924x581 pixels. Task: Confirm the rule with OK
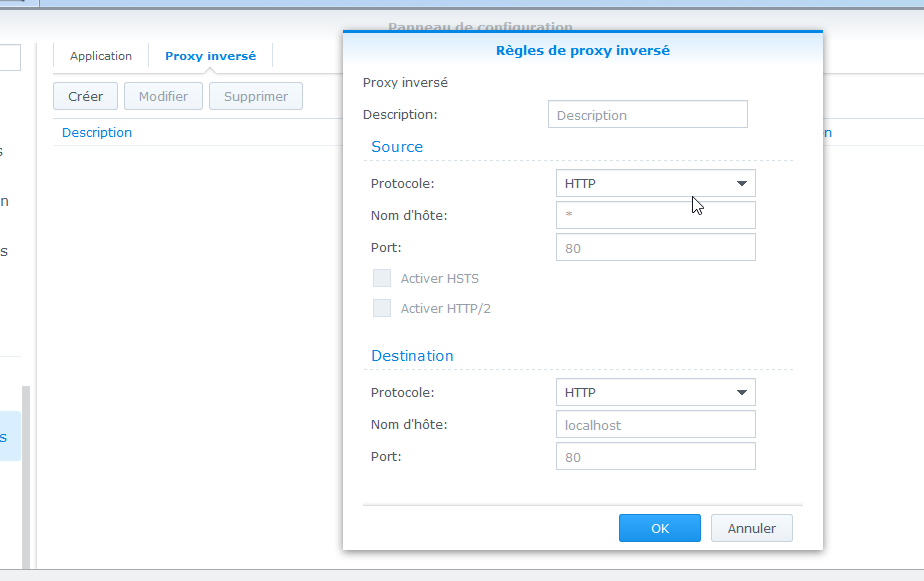(x=659, y=528)
